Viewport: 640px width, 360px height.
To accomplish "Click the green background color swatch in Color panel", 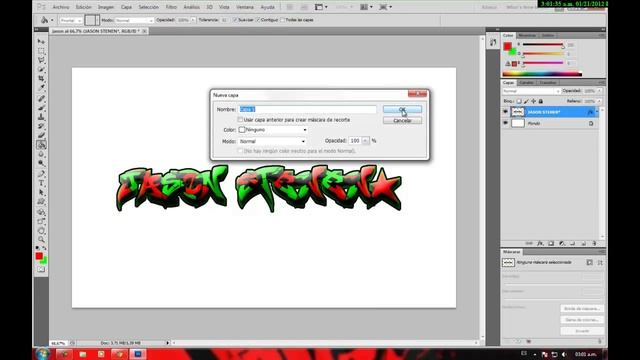I will (x=513, y=52).
